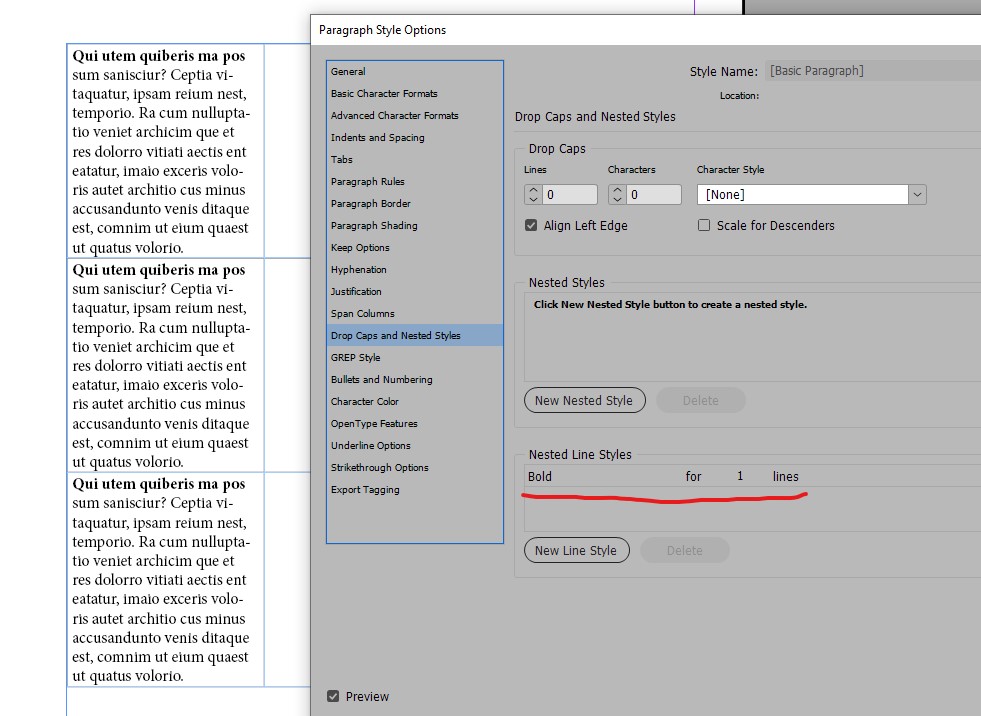This screenshot has height=716, width=981.
Task: Click the Paragraph Style Options title bar
Action: click(646, 30)
